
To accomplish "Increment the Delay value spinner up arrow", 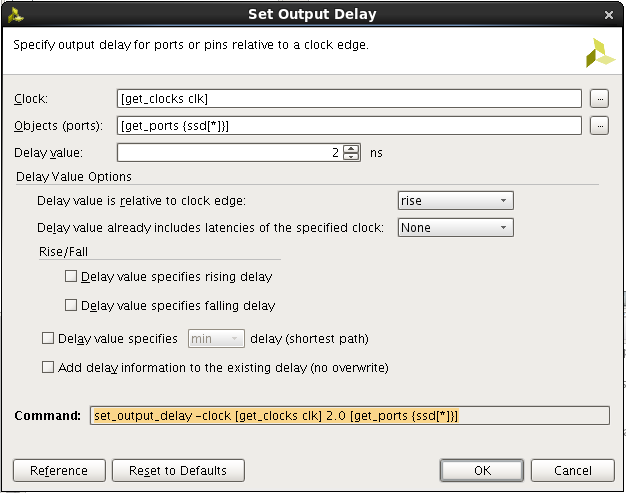I will [351, 149].
